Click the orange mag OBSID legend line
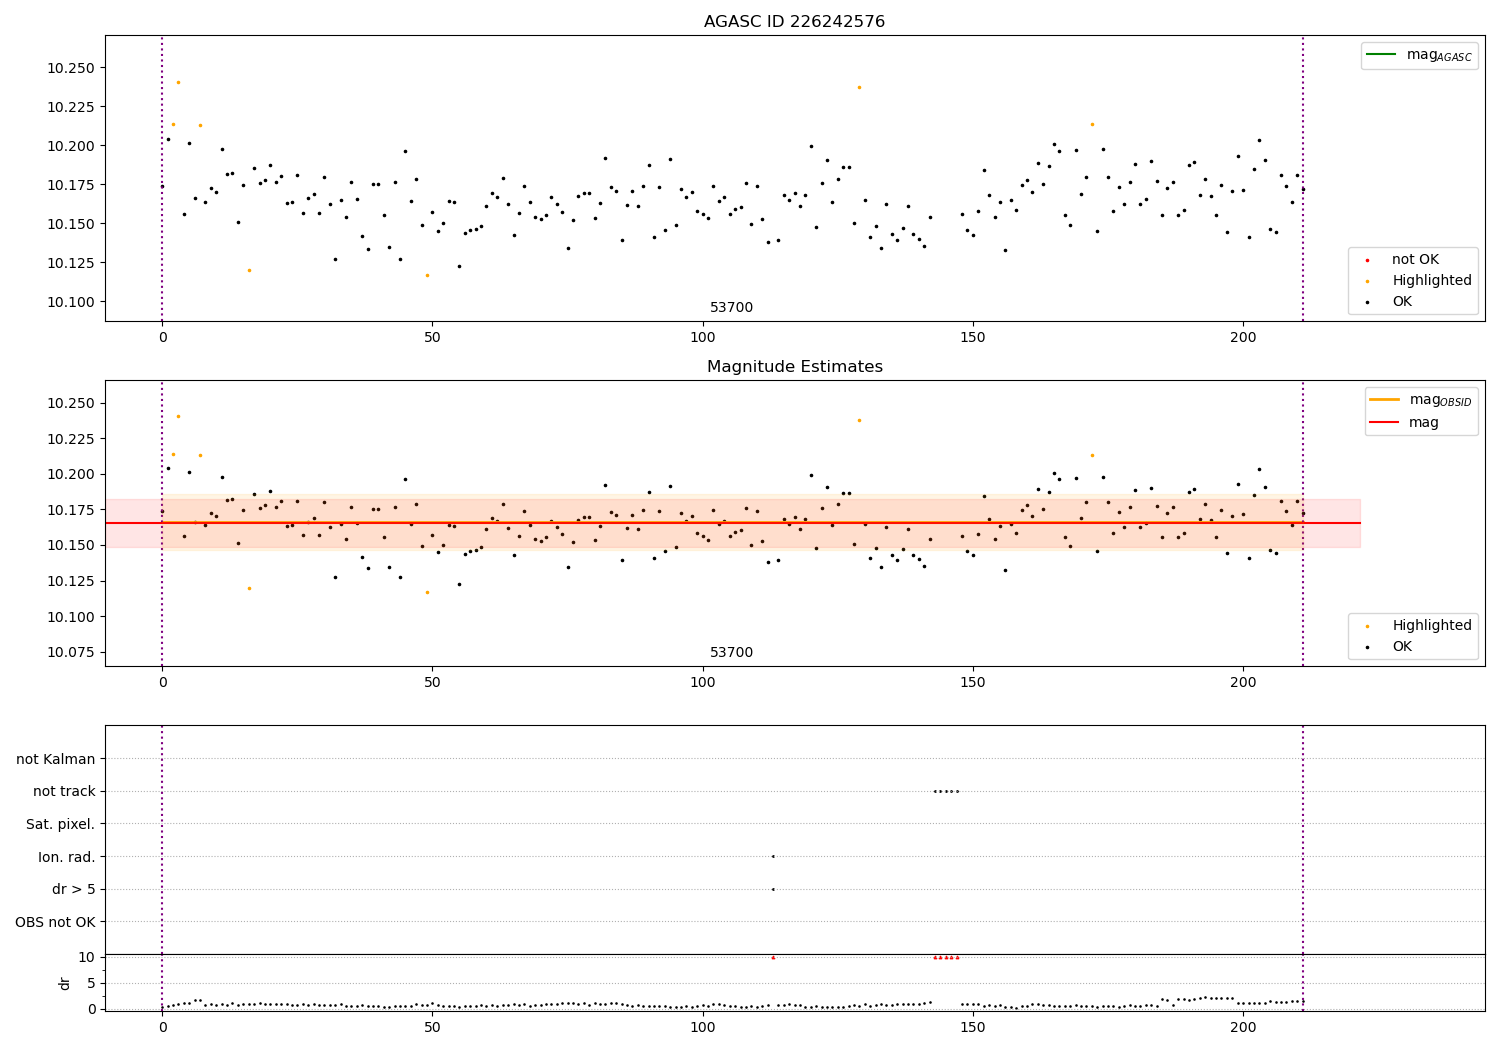Screen dimensions: 1500x1050 point(1384,400)
